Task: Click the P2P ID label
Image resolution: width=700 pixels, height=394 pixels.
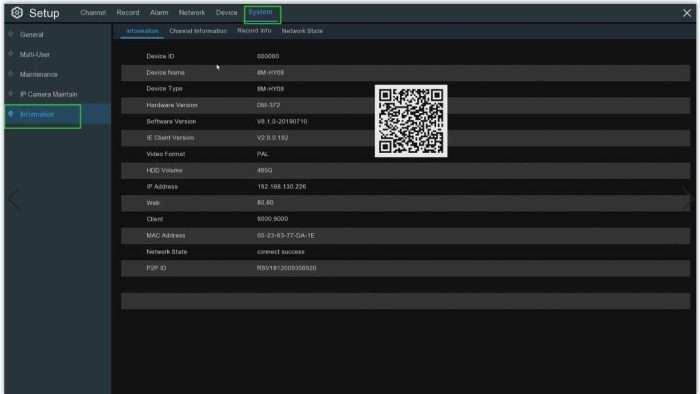Action: [x=156, y=268]
